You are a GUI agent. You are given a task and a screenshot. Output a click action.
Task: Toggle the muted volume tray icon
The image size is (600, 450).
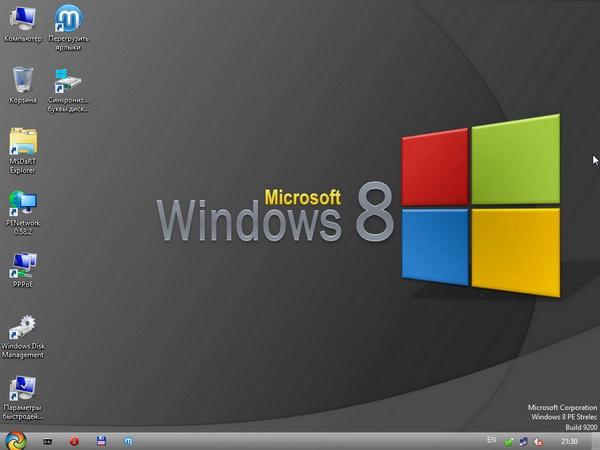(538, 441)
